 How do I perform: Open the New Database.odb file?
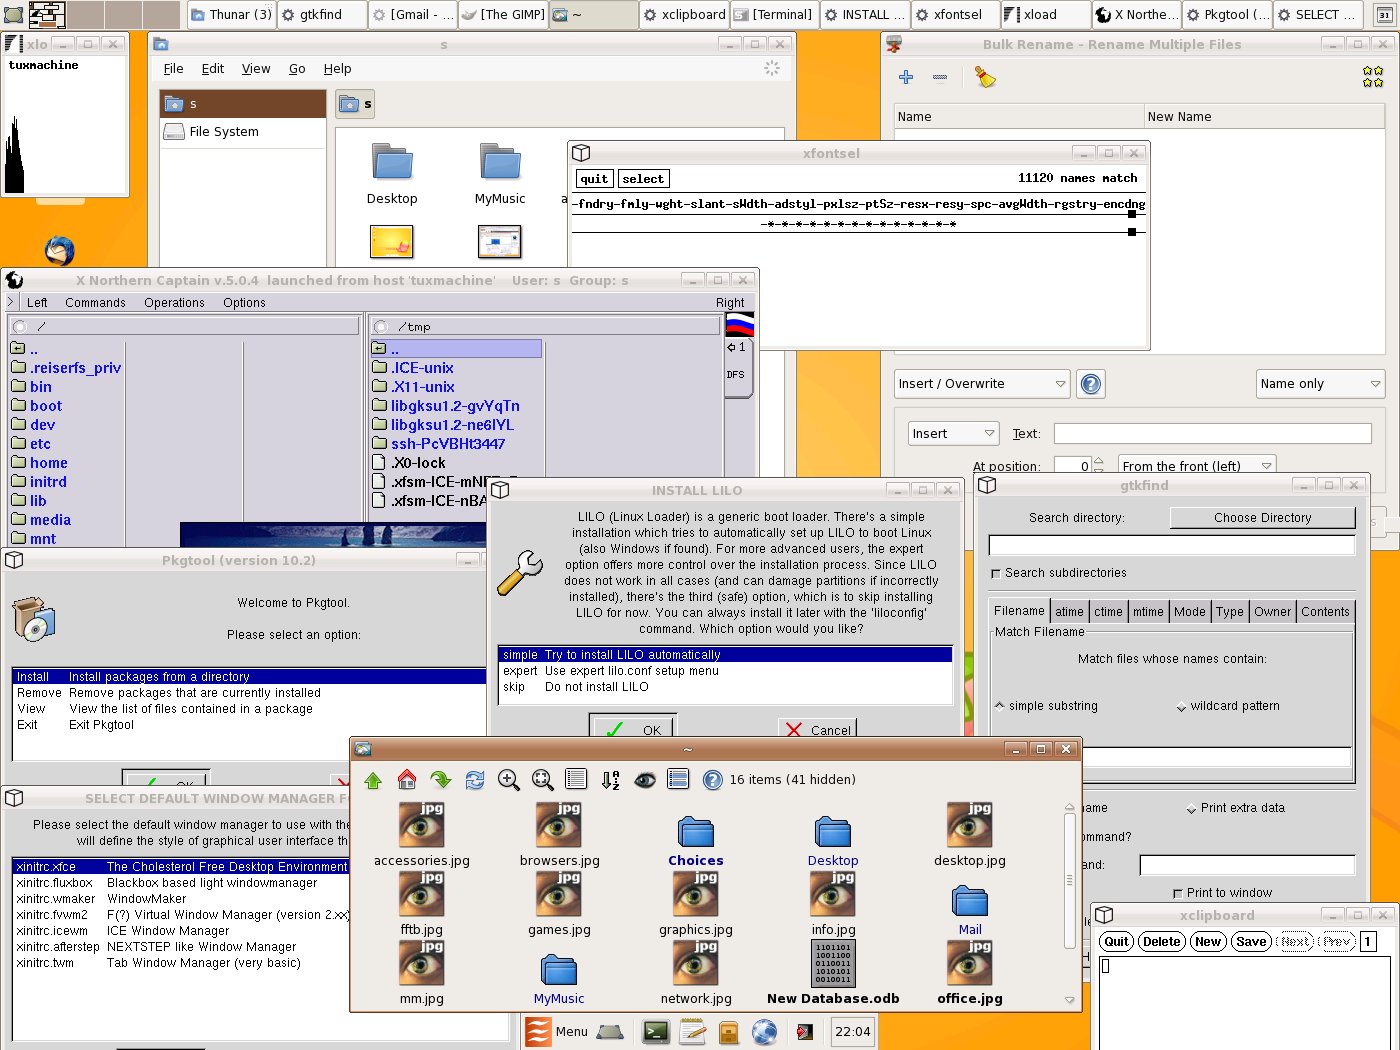pos(833,971)
